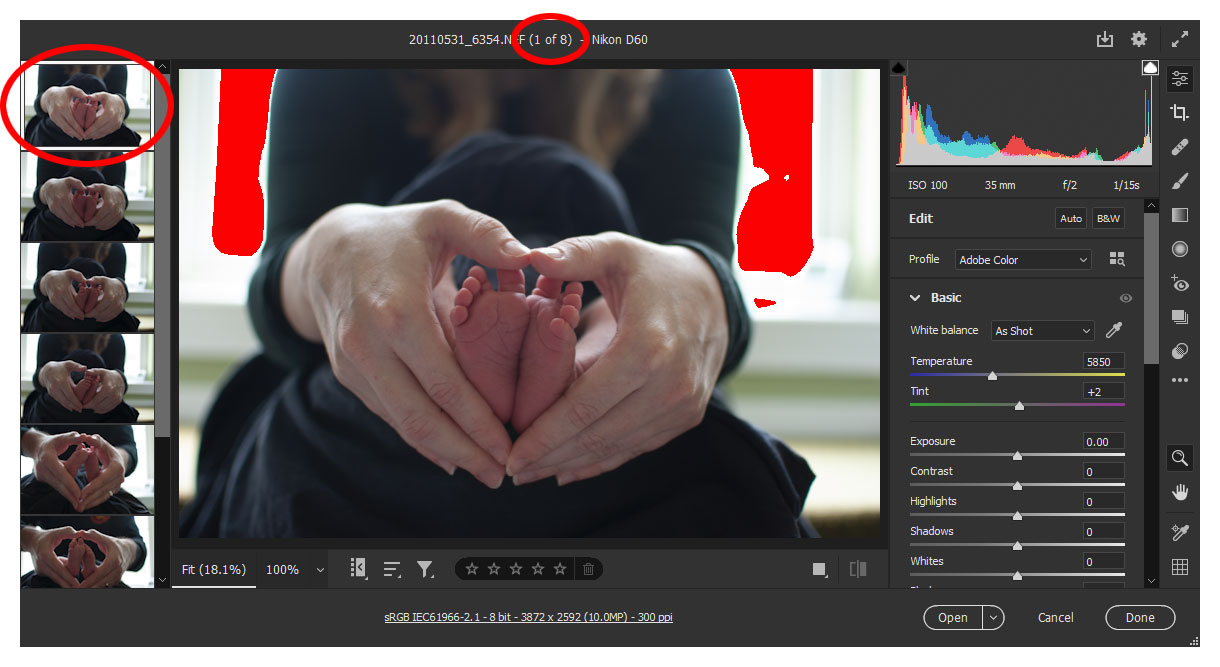
Task: Toggle Basic panel eye visibility
Action: click(1126, 298)
